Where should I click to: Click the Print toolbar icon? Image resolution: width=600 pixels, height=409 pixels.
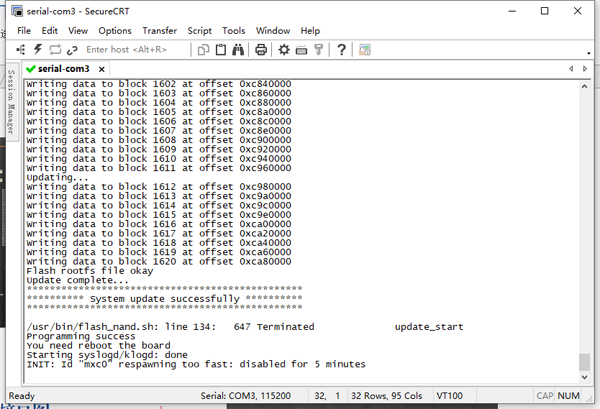[261, 50]
